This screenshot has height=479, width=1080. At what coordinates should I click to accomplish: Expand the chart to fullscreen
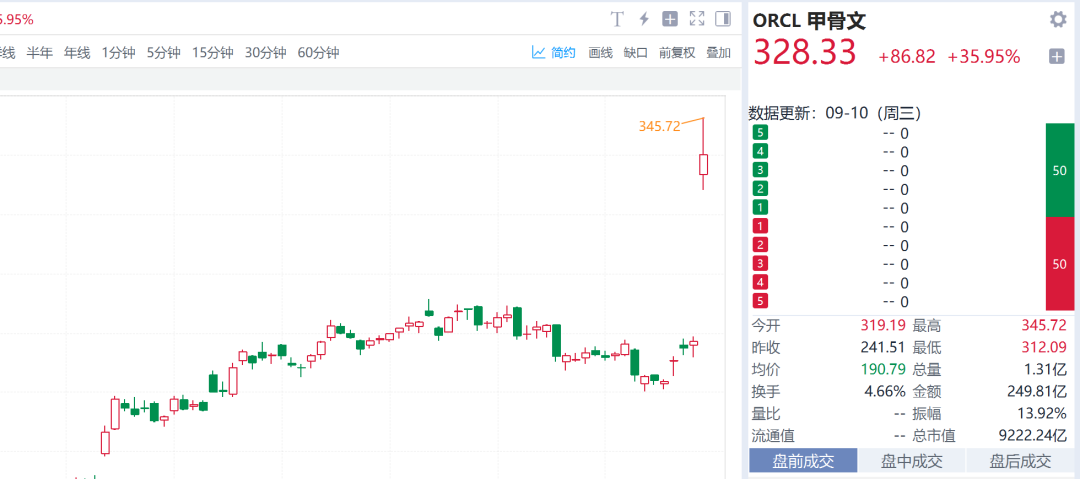(697, 19)
